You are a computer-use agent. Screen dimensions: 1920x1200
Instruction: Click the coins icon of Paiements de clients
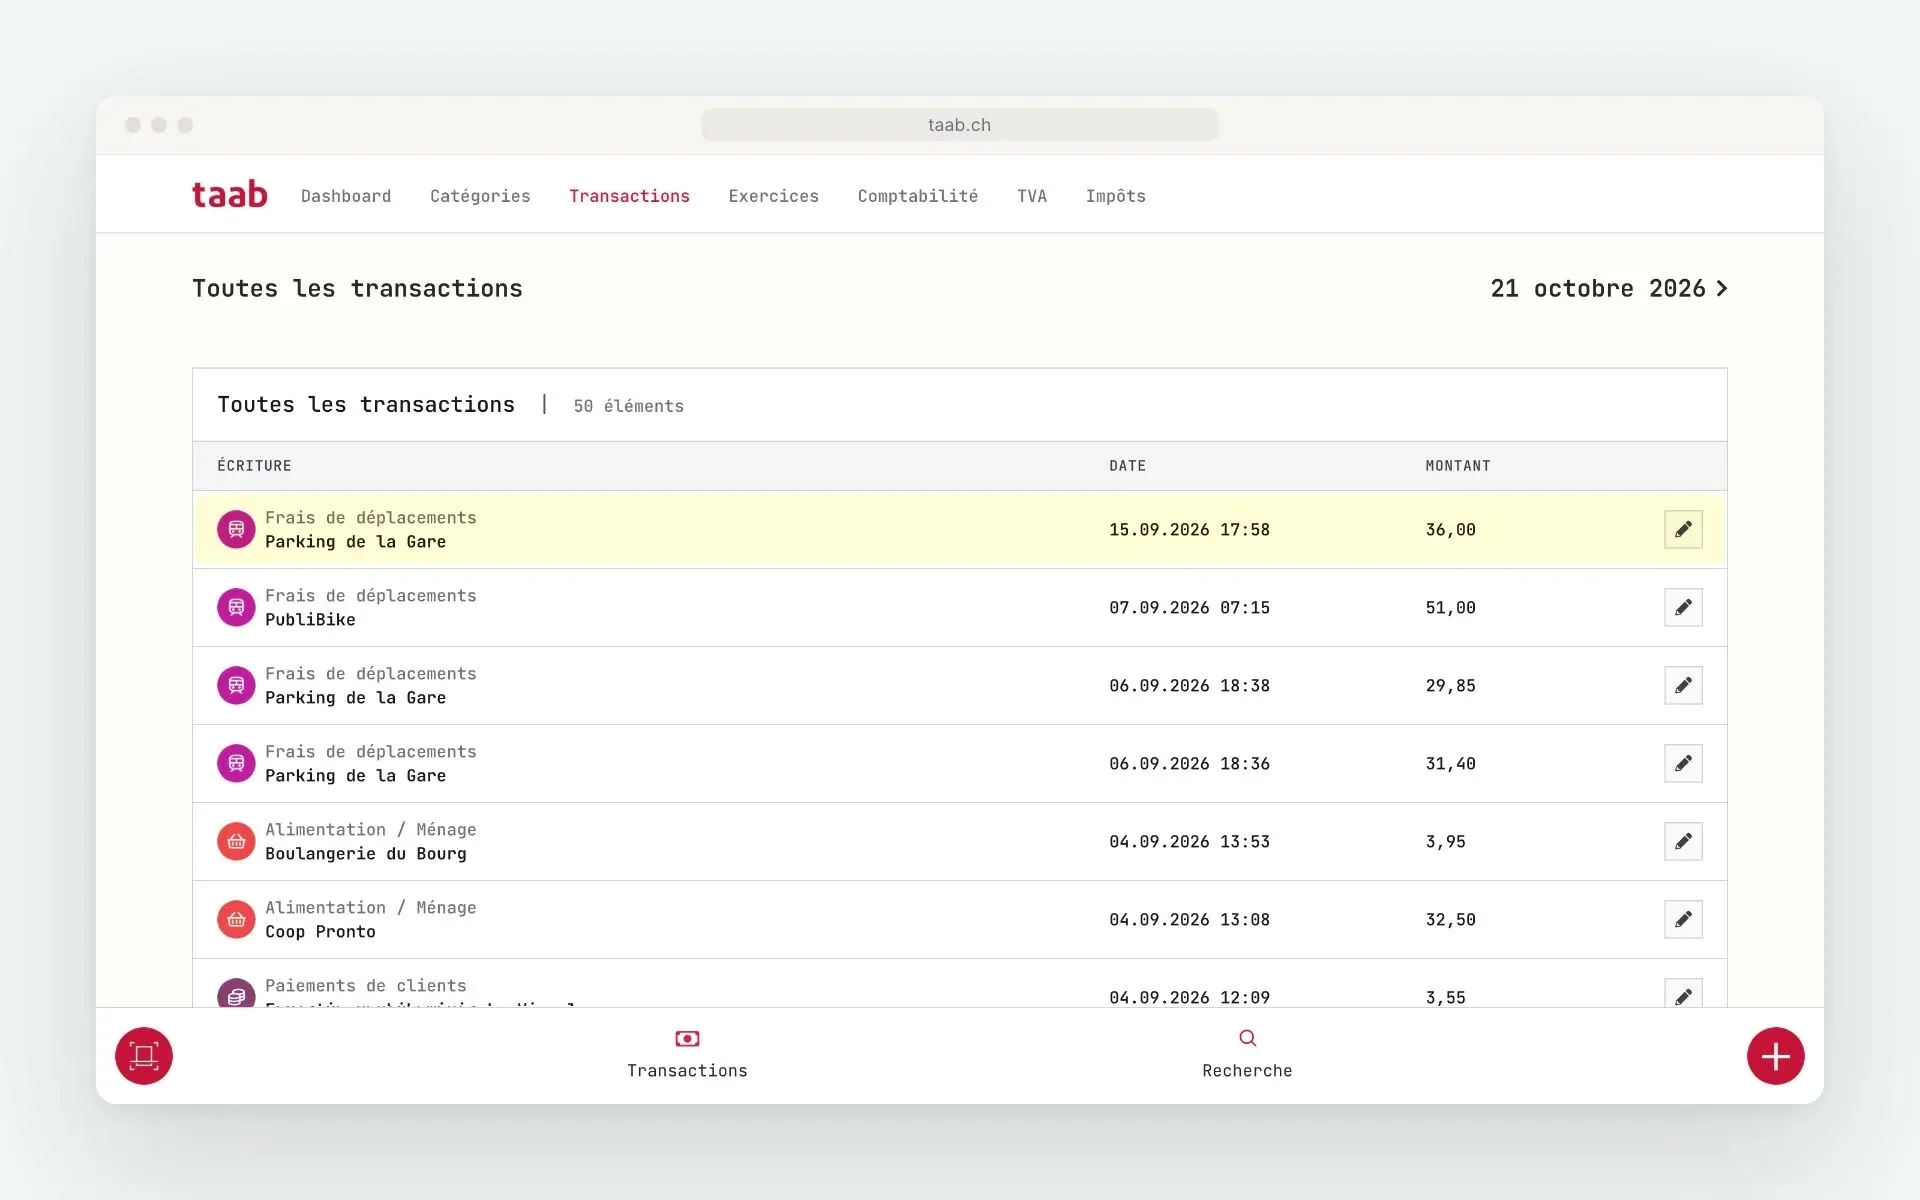(x=236, y=993)
